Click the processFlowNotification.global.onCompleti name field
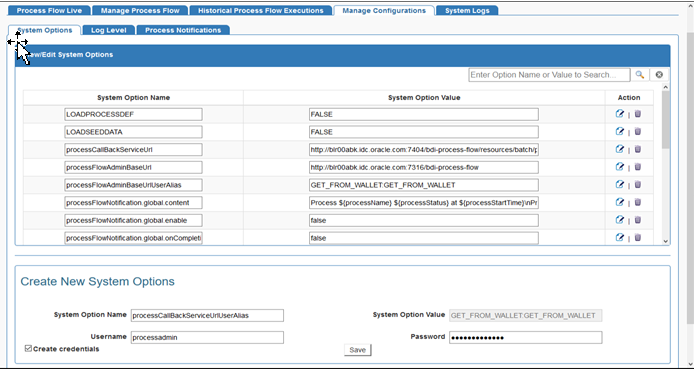 coord(133,238)
